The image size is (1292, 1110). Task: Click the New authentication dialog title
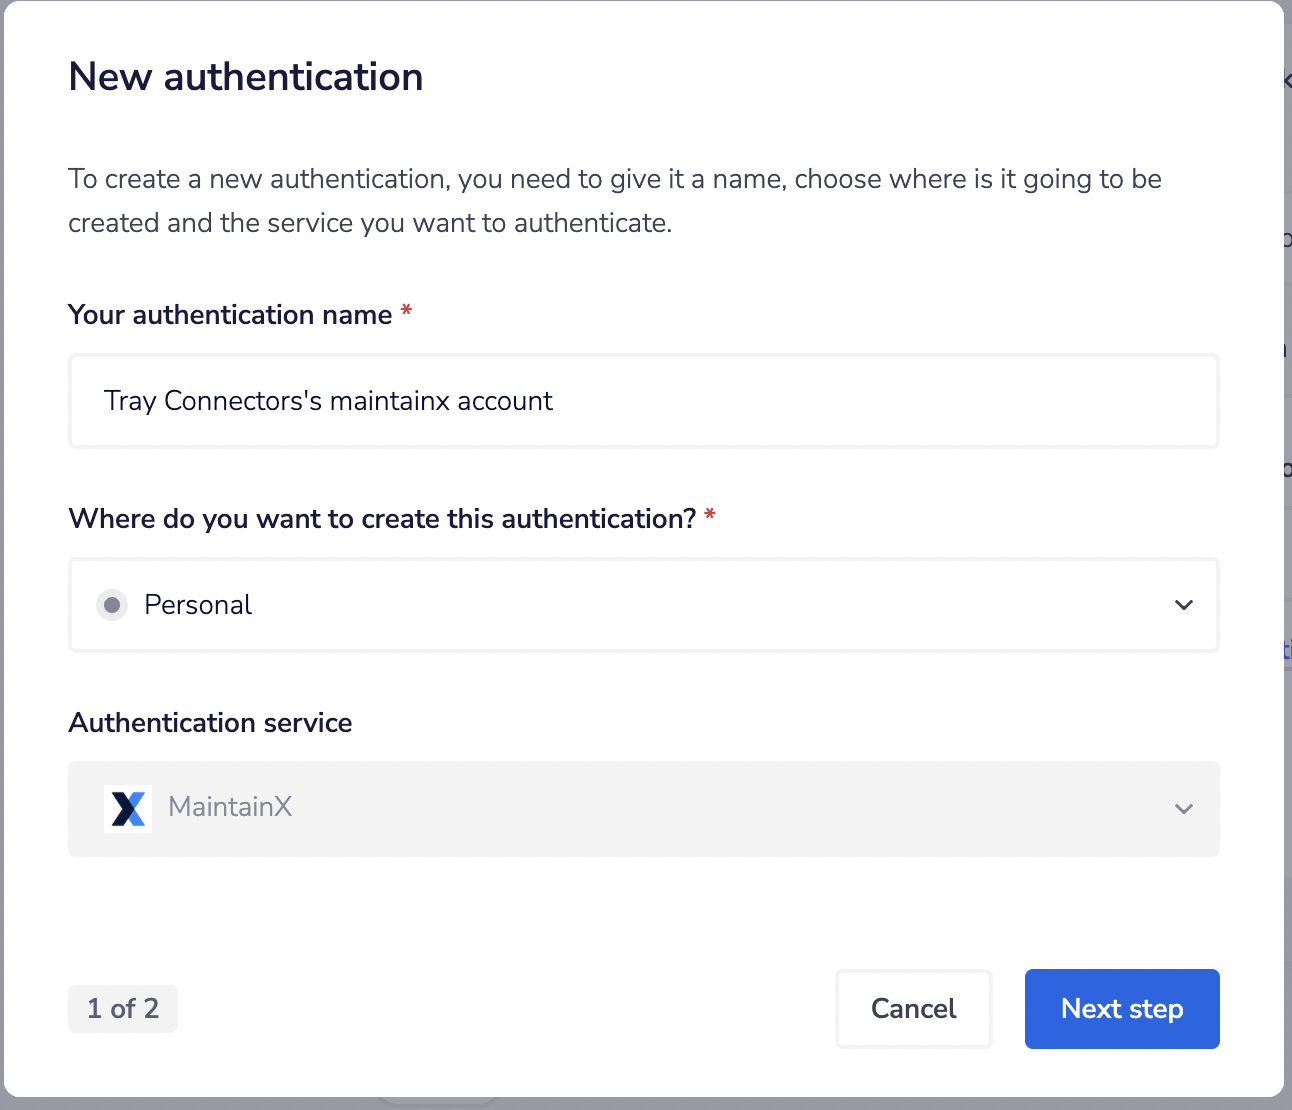click(x=245, y=76)
